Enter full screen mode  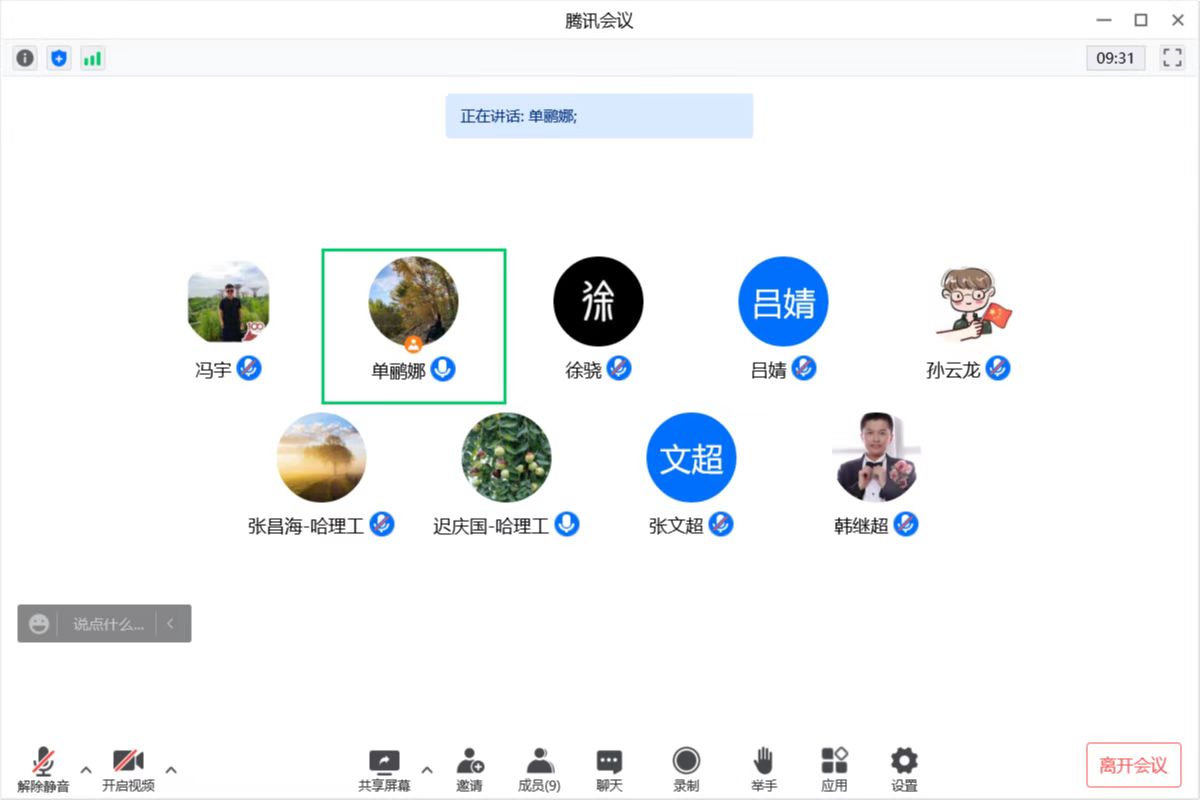(1172, 58)
